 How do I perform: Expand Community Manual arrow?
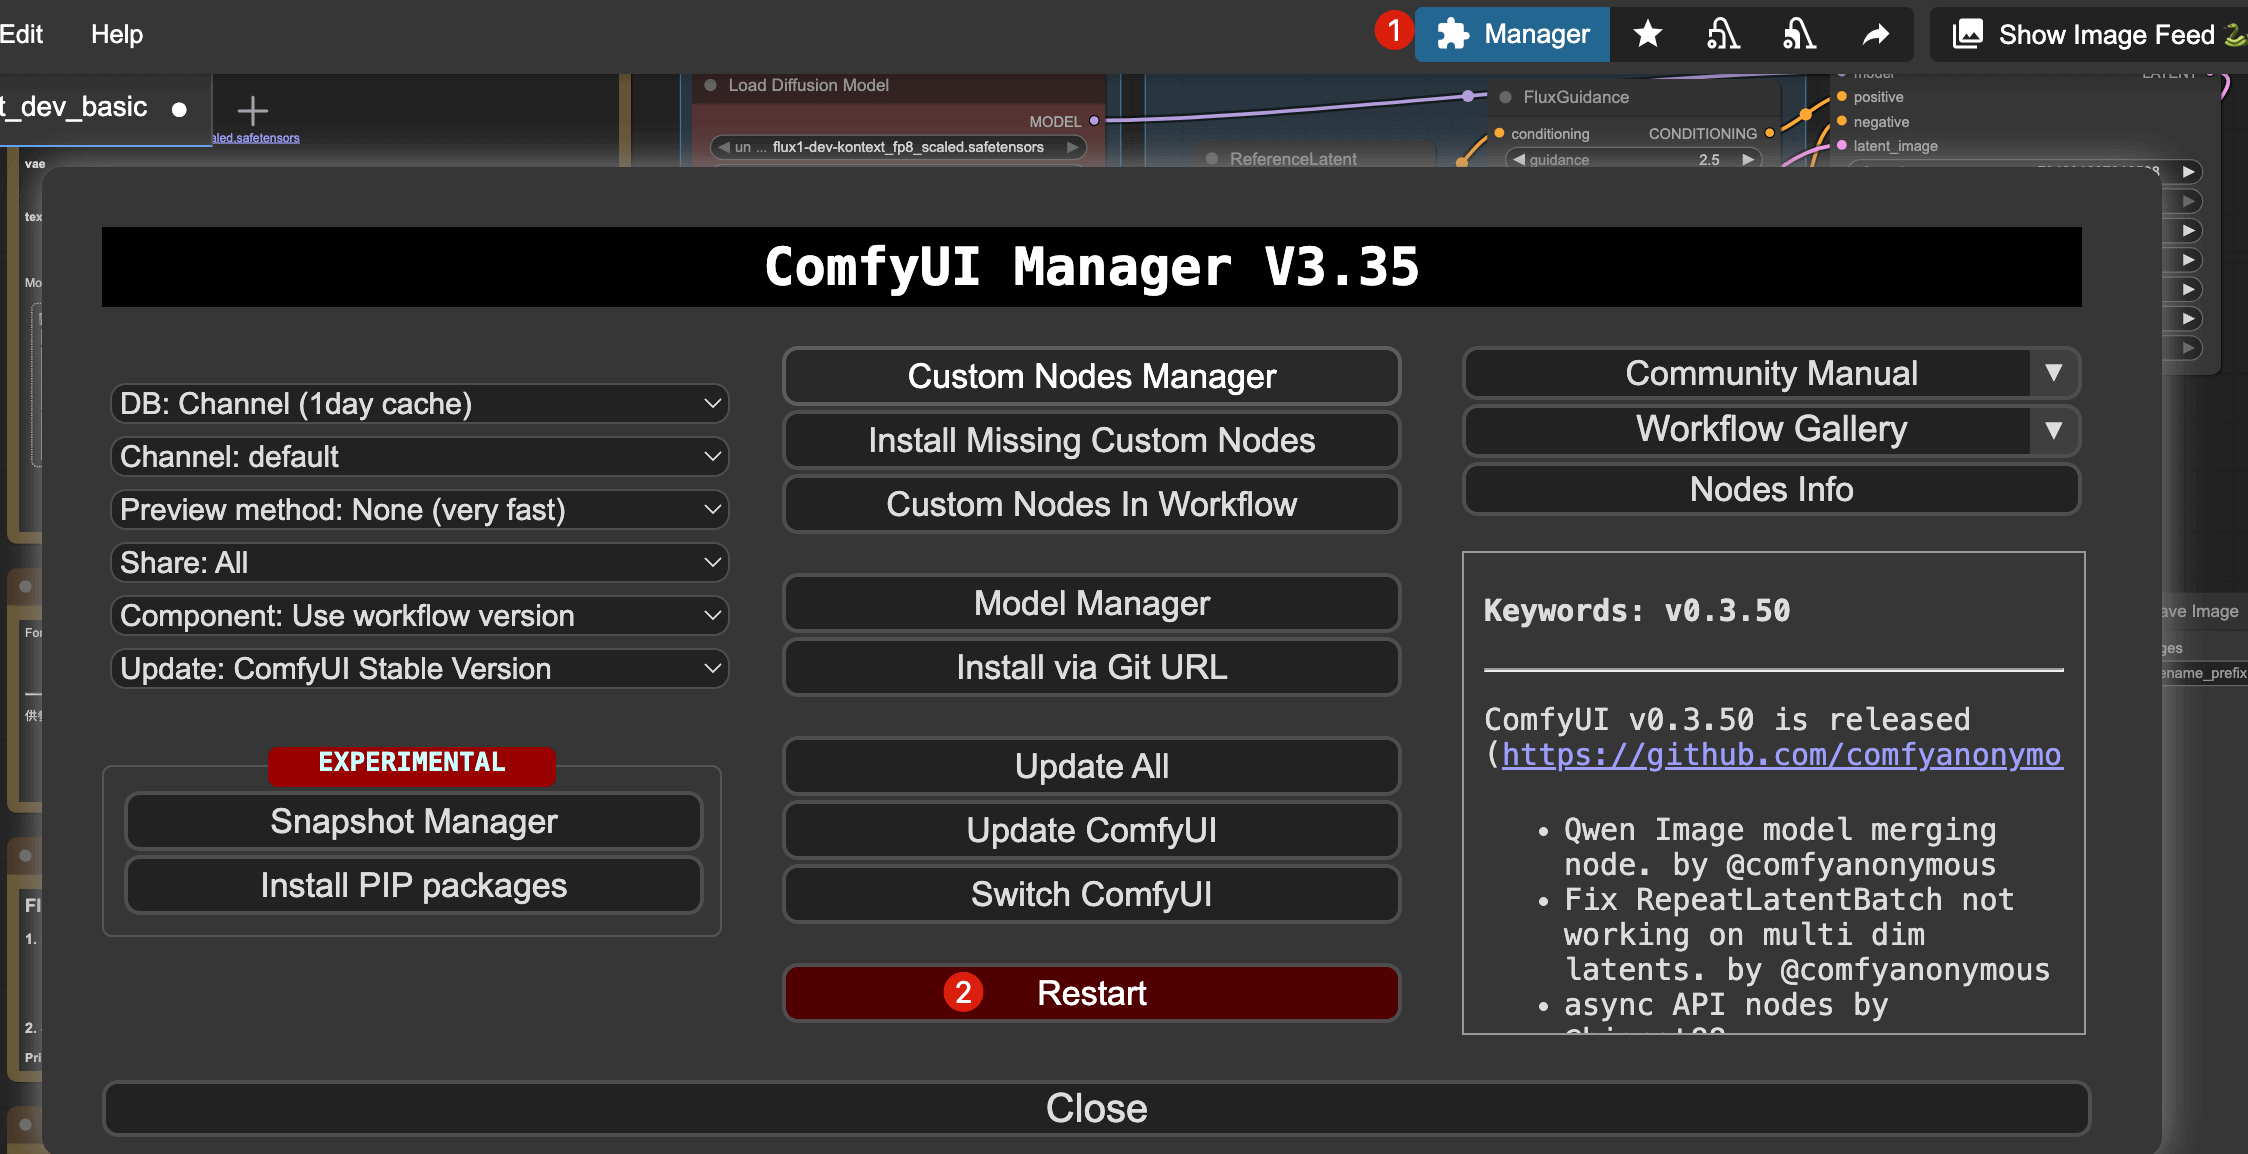tap(2054, 373)
